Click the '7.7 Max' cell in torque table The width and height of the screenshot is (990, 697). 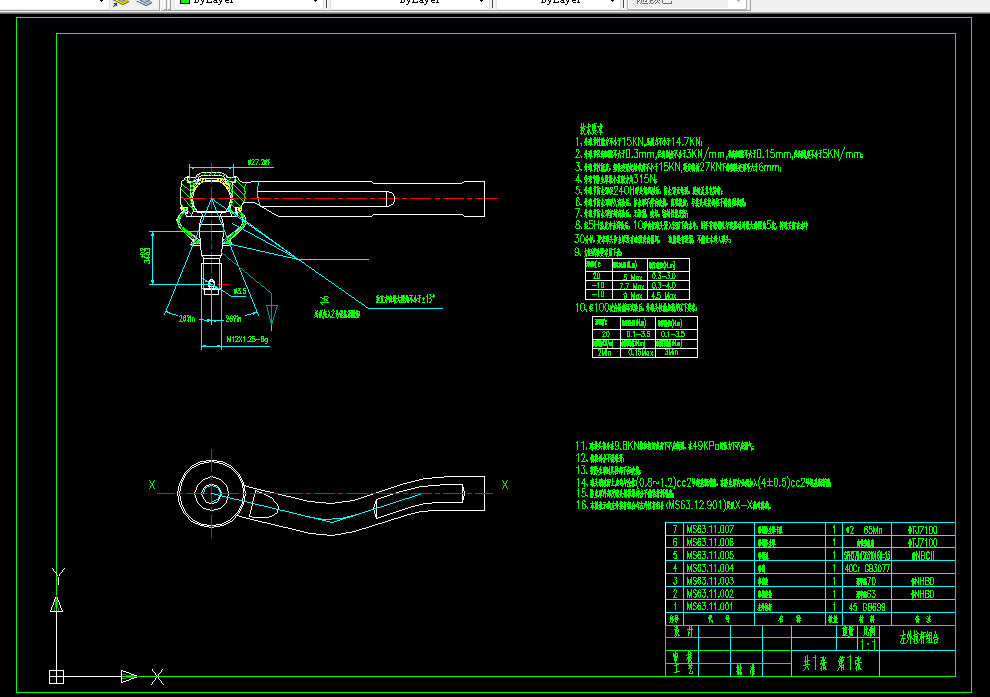click(x=631, y=286)
